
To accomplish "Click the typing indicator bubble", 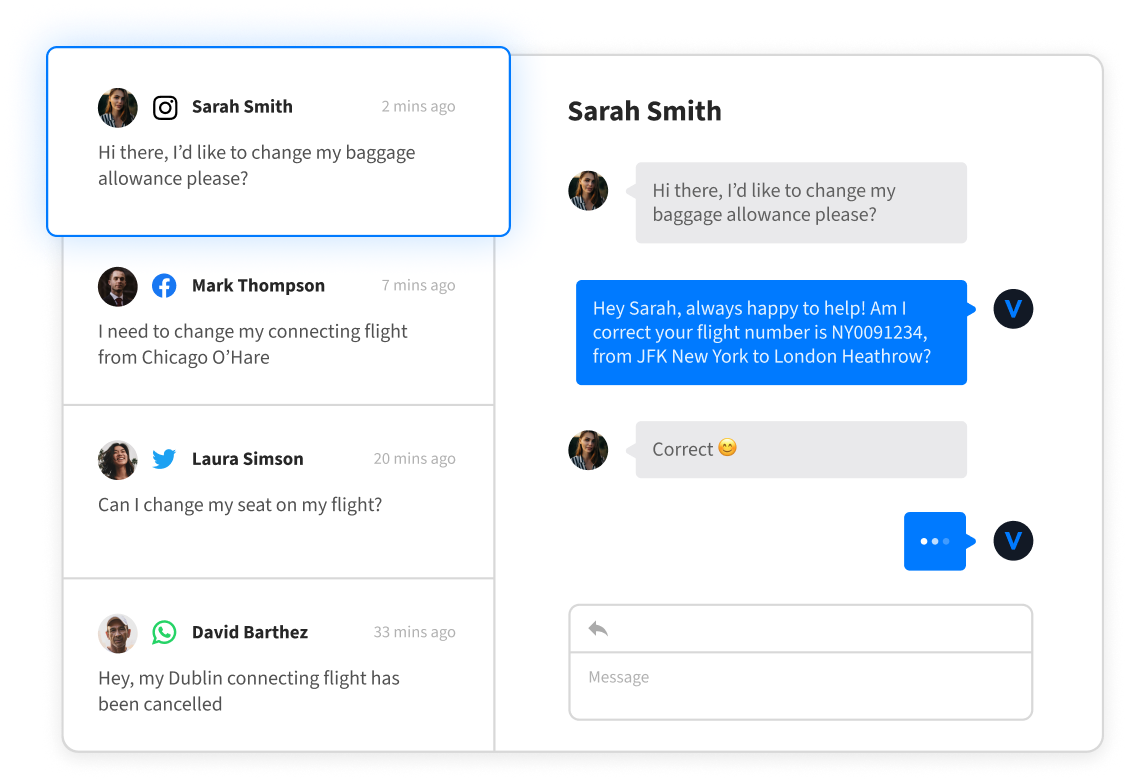I will point(934,540).
